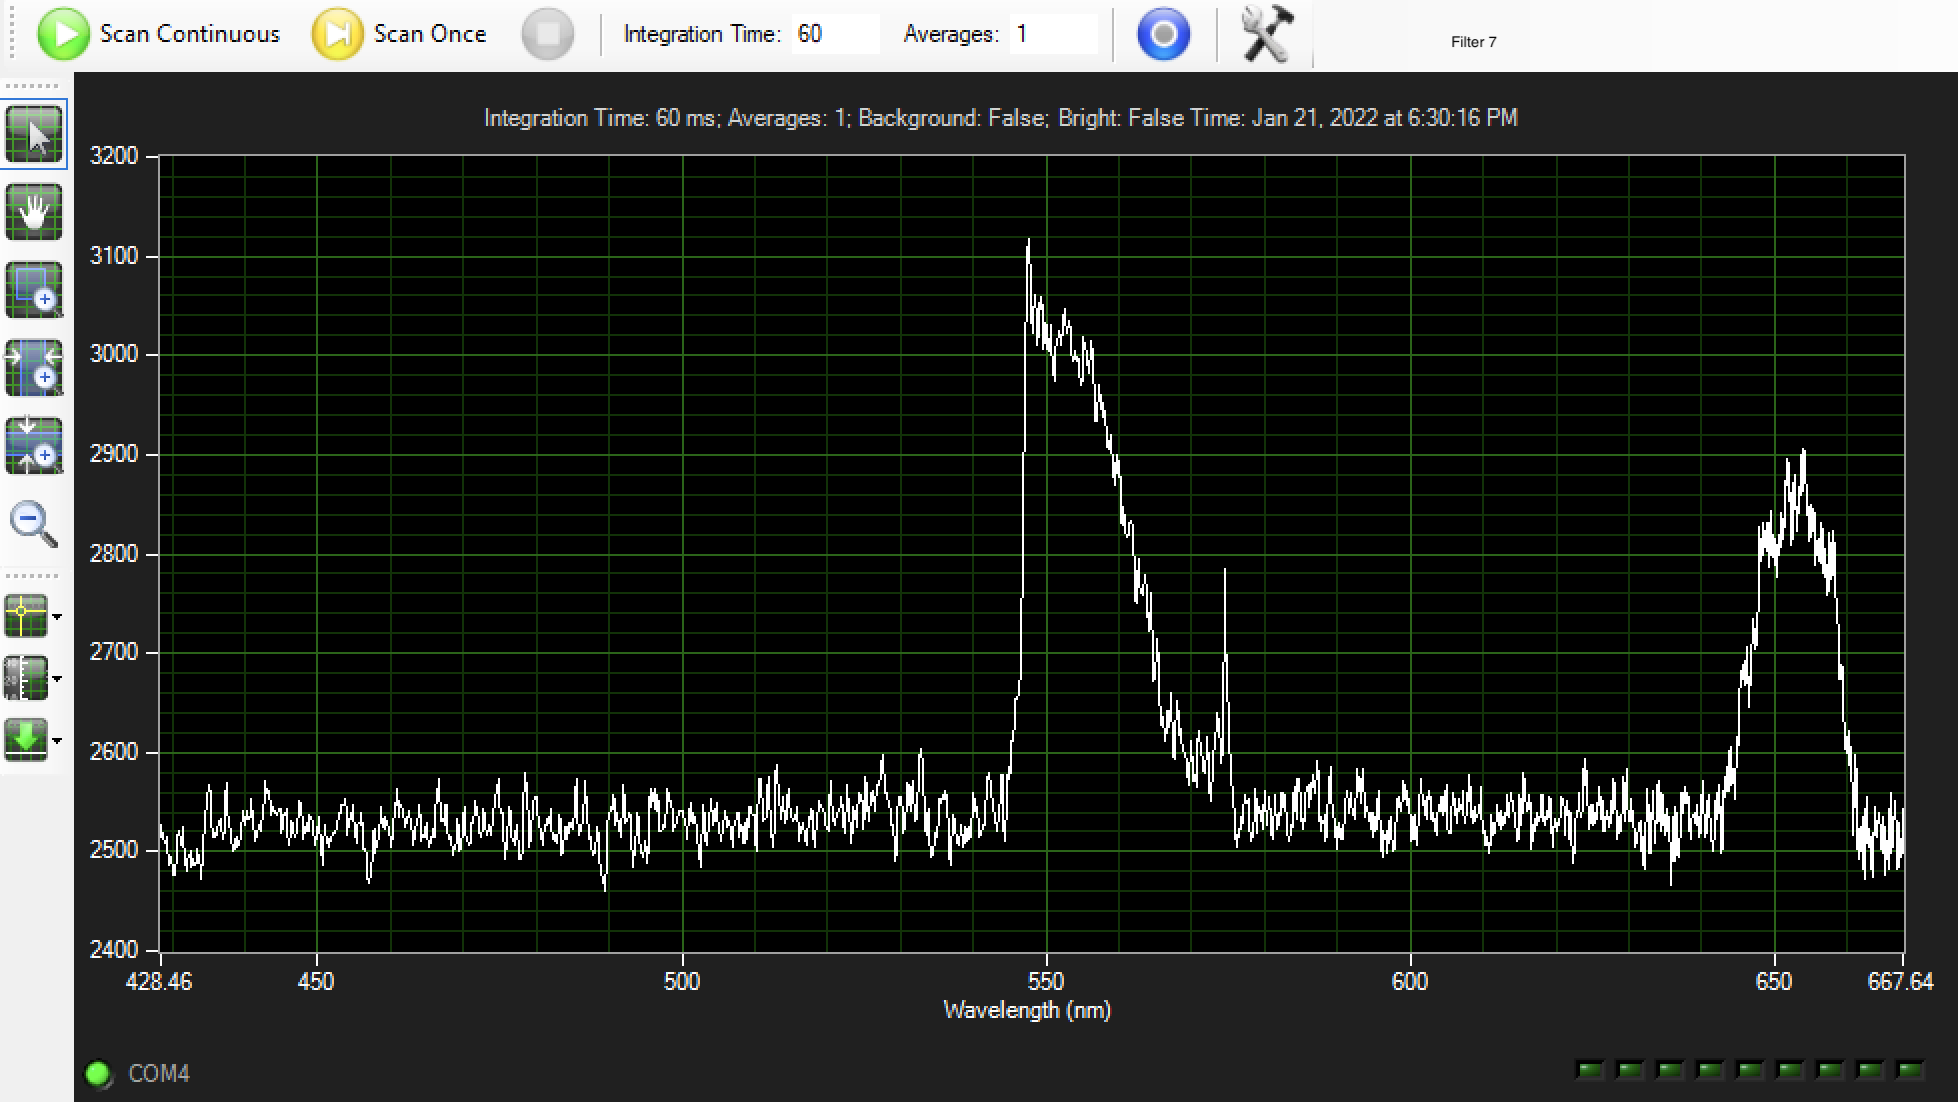Click the green COM4 connection indicator
The height and width of the screenshot is (1102, 1958).
pos(98,1074)
